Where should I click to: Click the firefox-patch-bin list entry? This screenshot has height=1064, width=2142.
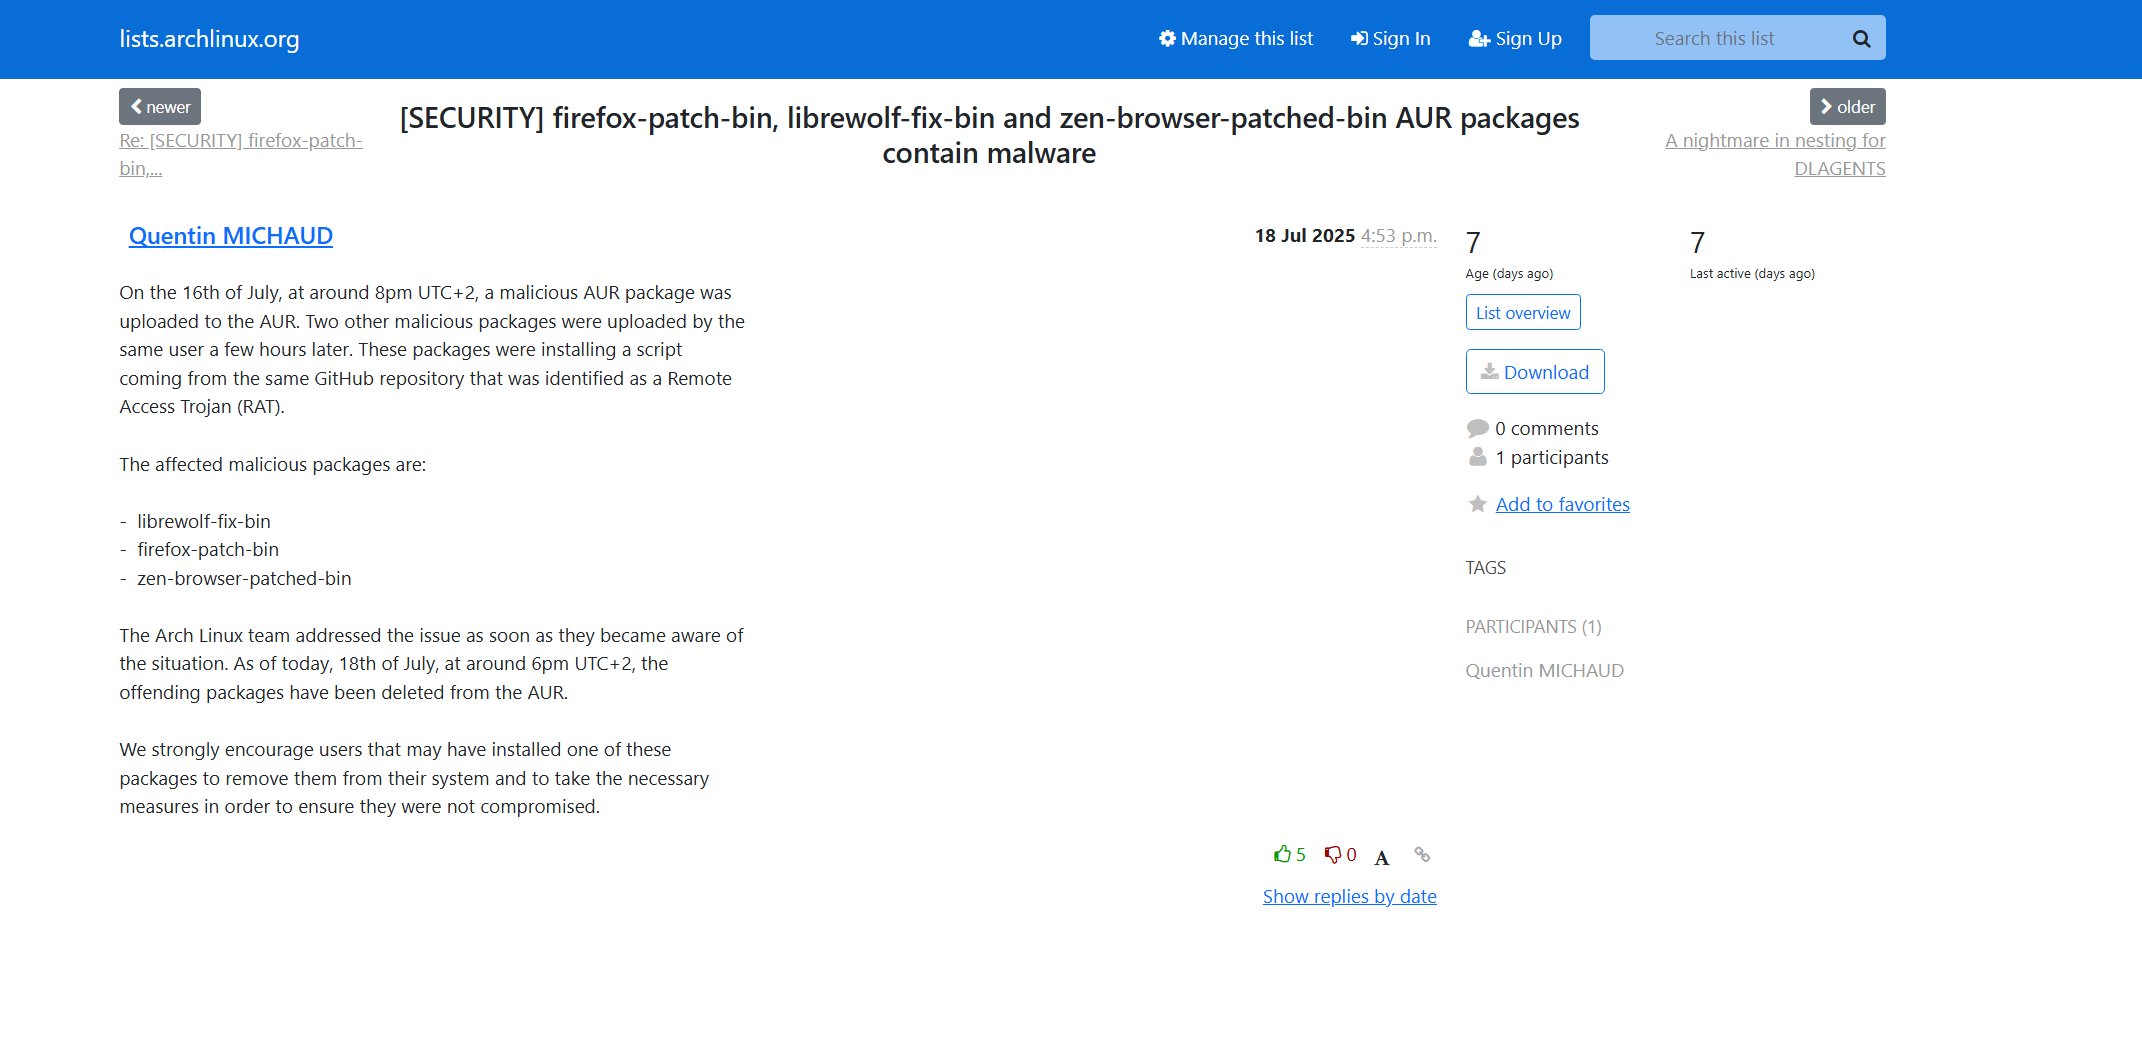[x=208, y=550]
